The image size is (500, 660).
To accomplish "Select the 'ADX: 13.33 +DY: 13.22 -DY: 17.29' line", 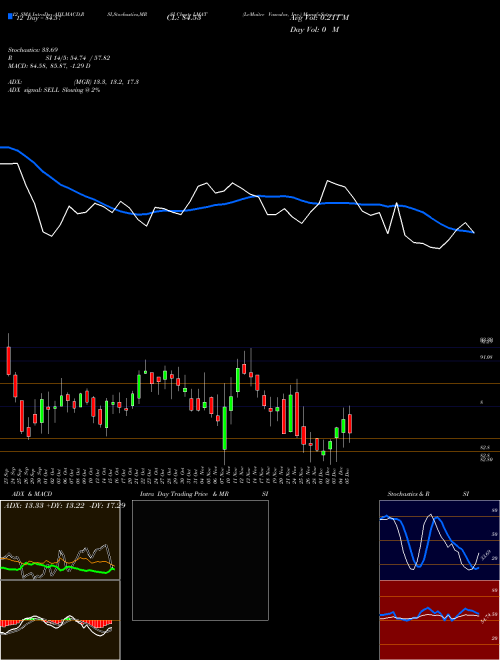I will [65, 505].
